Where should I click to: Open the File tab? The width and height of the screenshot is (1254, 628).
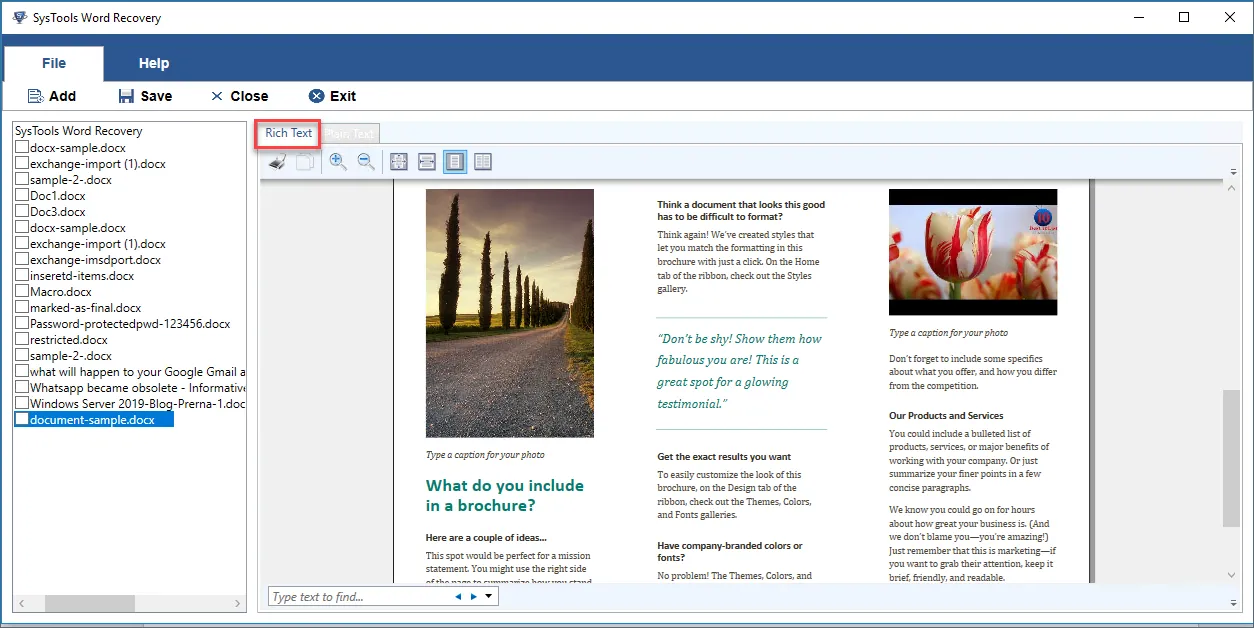click(x=54, y=63)
